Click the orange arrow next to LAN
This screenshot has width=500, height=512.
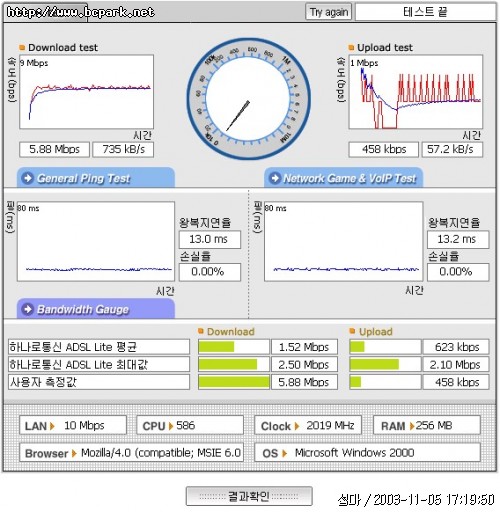52,426
